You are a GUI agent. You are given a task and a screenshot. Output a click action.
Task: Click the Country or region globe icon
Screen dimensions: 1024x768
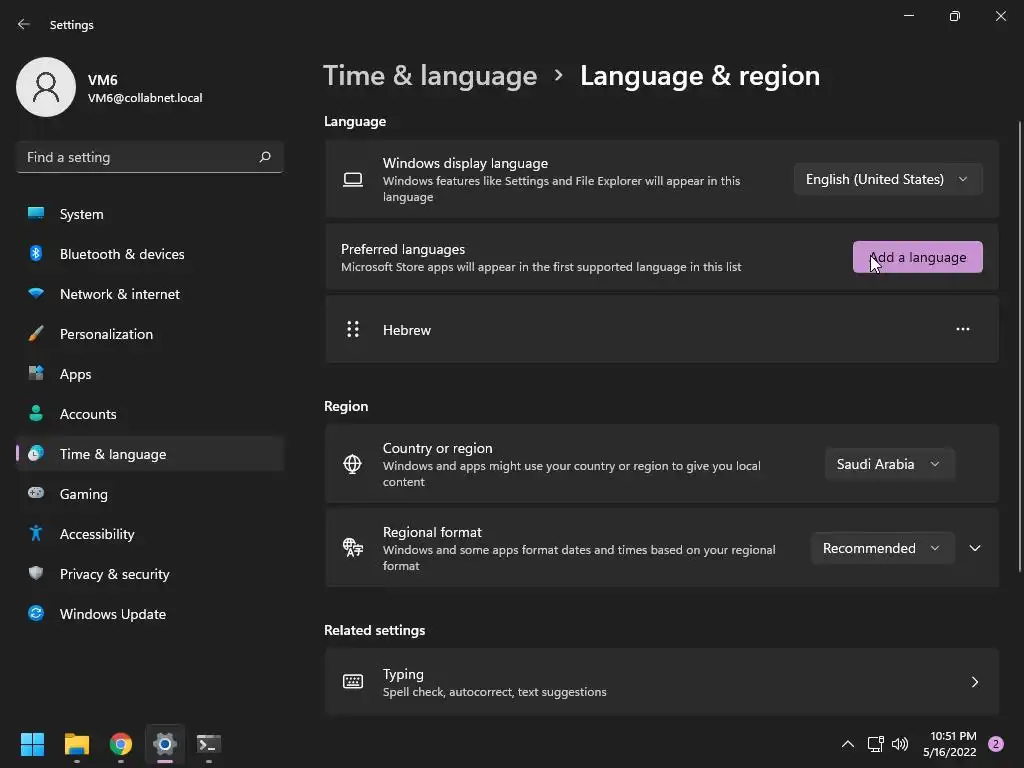tap(353, 464)
